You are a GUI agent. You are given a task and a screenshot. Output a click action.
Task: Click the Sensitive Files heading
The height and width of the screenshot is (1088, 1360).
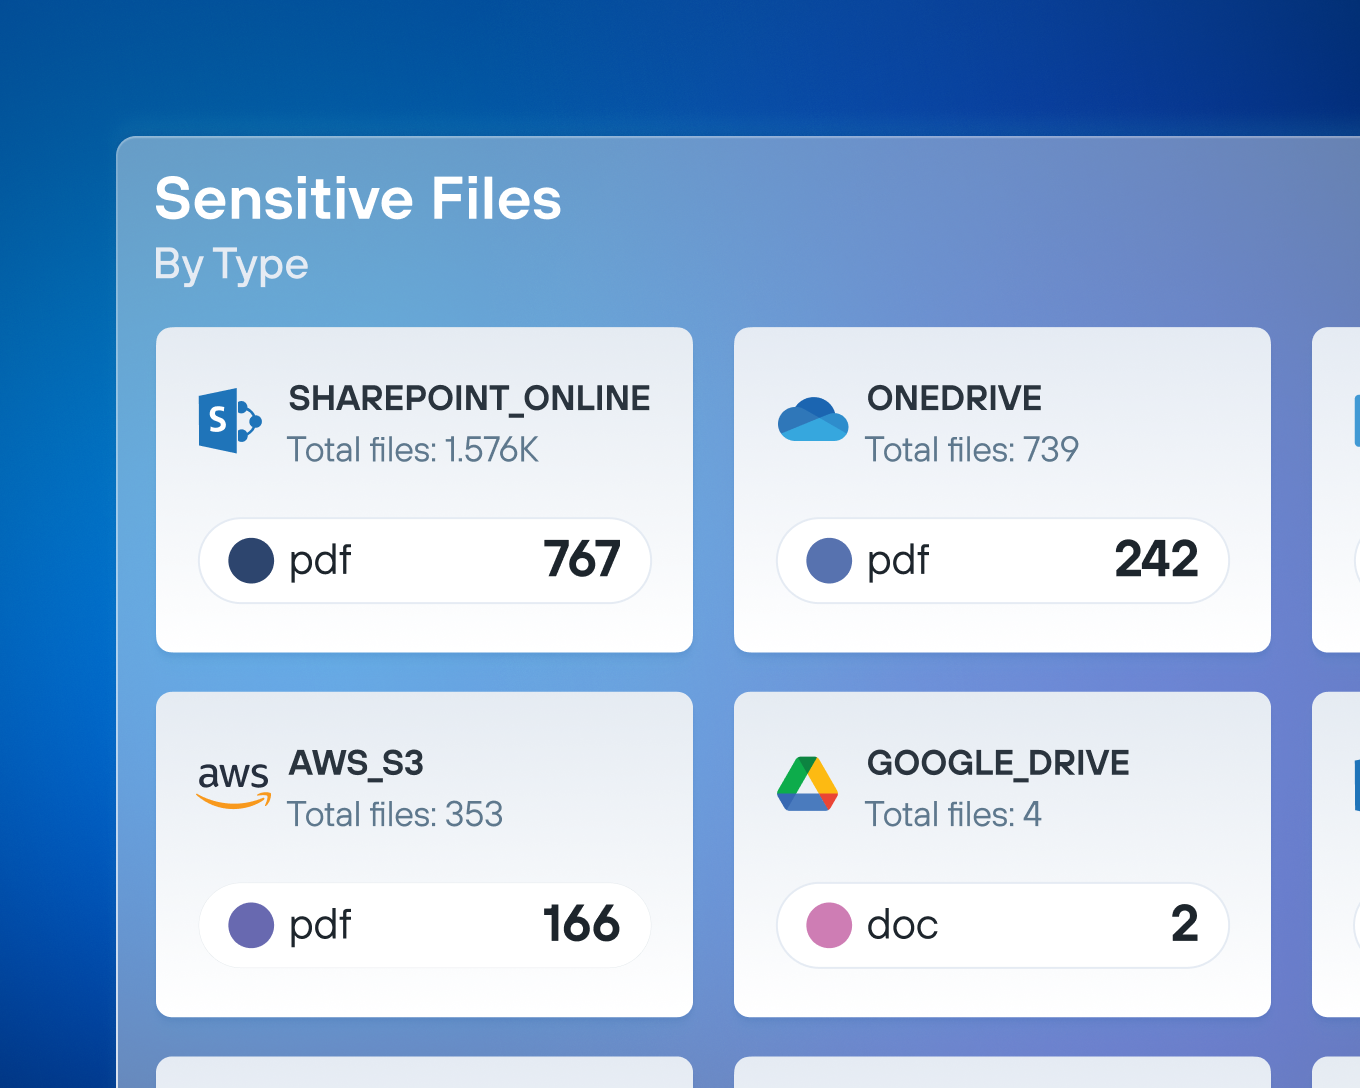[x=358, y=198]
